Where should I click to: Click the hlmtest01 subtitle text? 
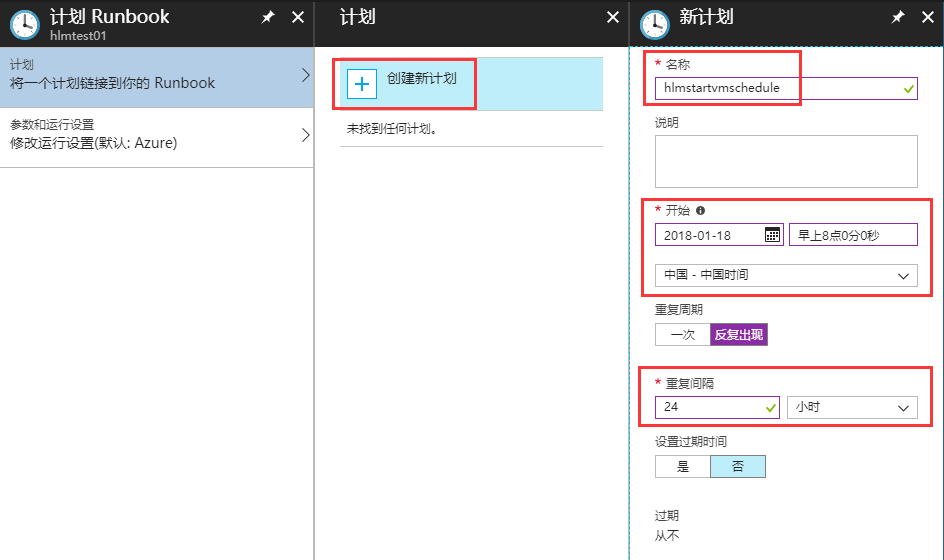[78, 36]
